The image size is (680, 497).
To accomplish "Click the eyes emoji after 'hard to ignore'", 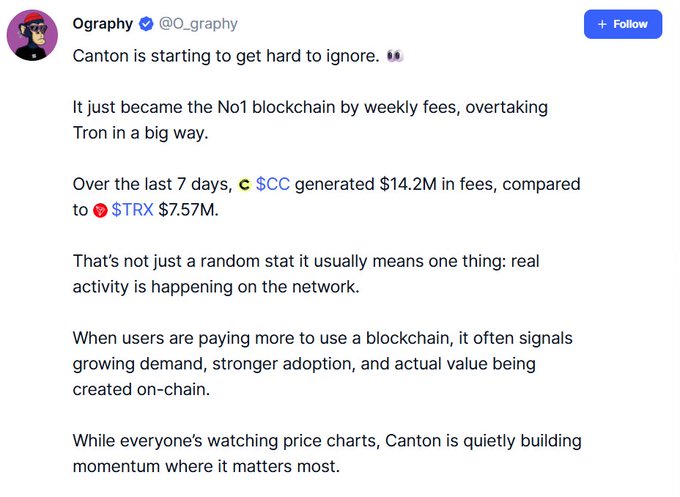I will (x=395, y=56).
